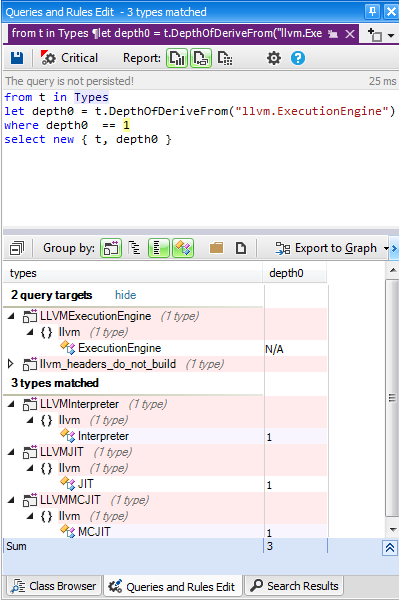Open query options gear icon
The width and height of the screenshot is (399, 600).
274,58
